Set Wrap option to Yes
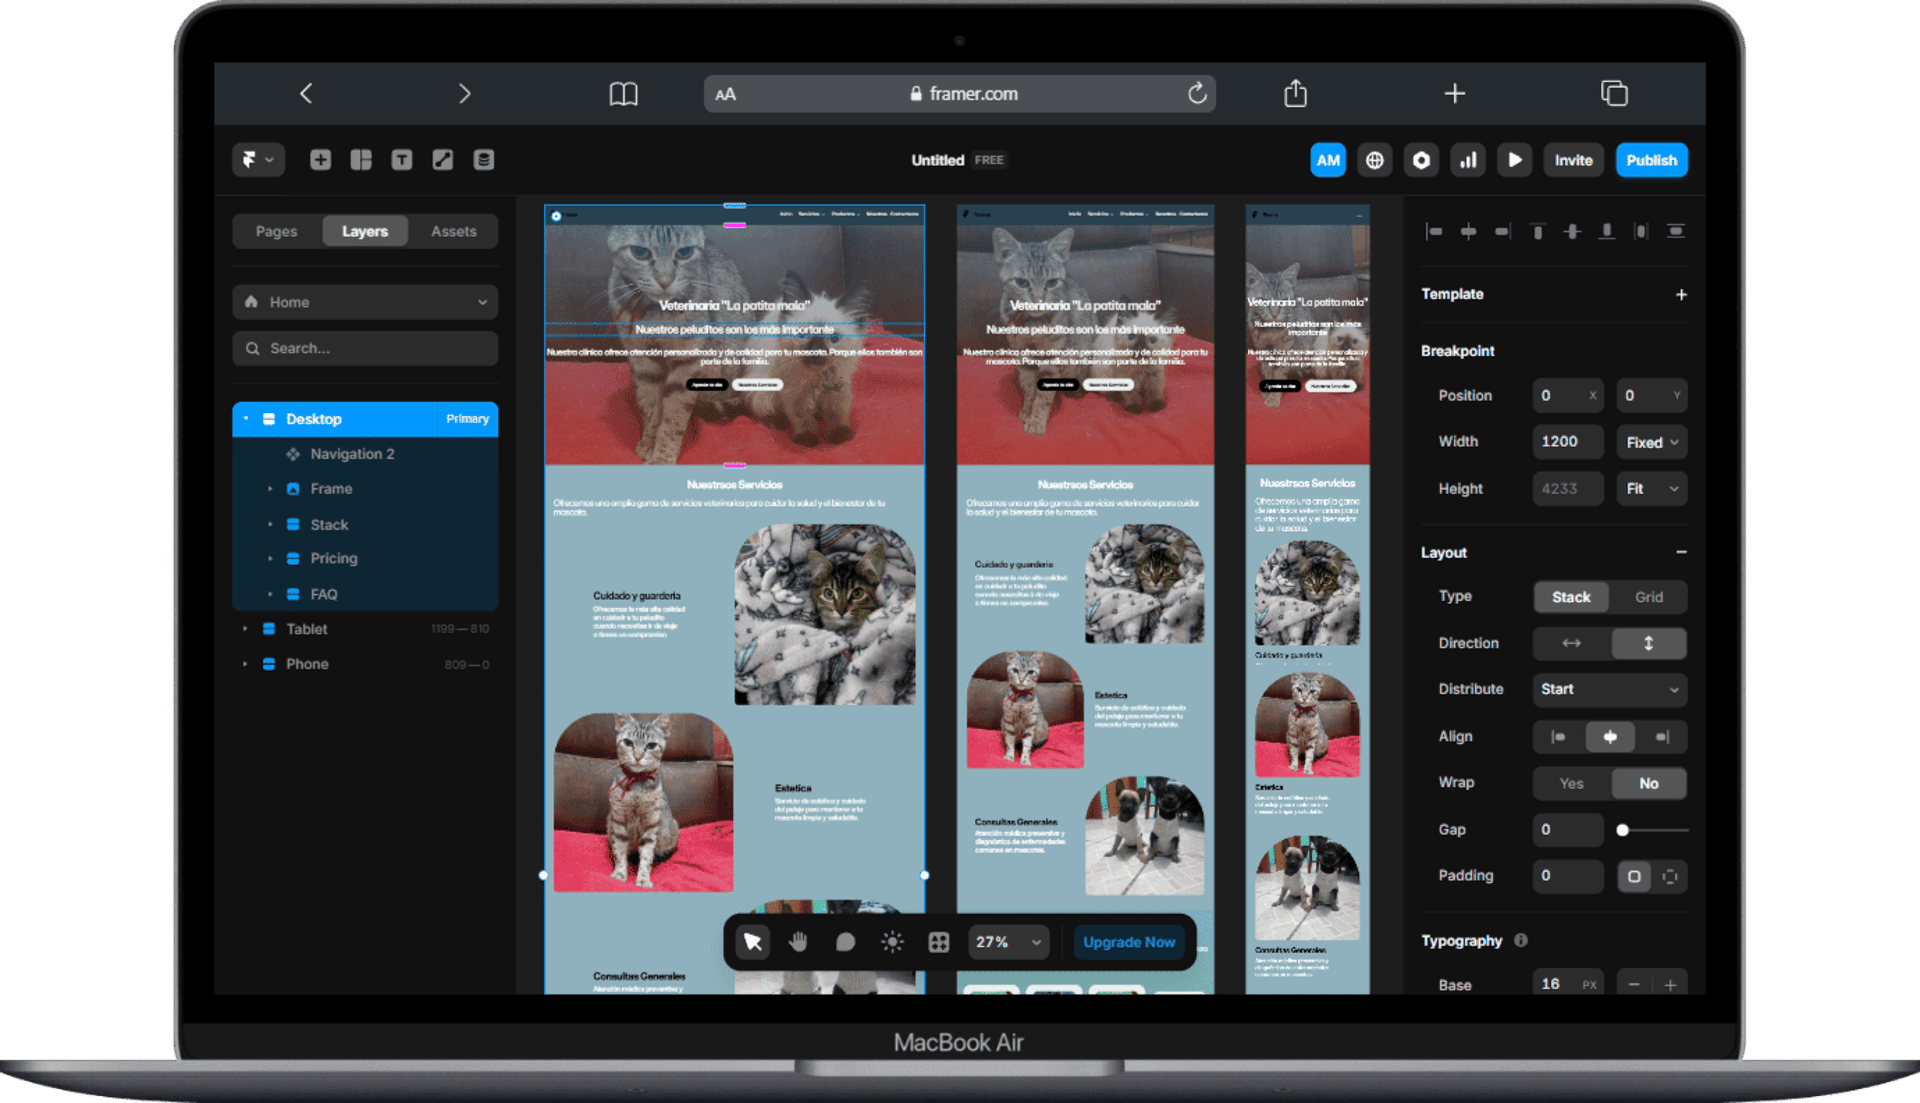This screenshot has height=1103, width=1920. (x=1571, y=783)
